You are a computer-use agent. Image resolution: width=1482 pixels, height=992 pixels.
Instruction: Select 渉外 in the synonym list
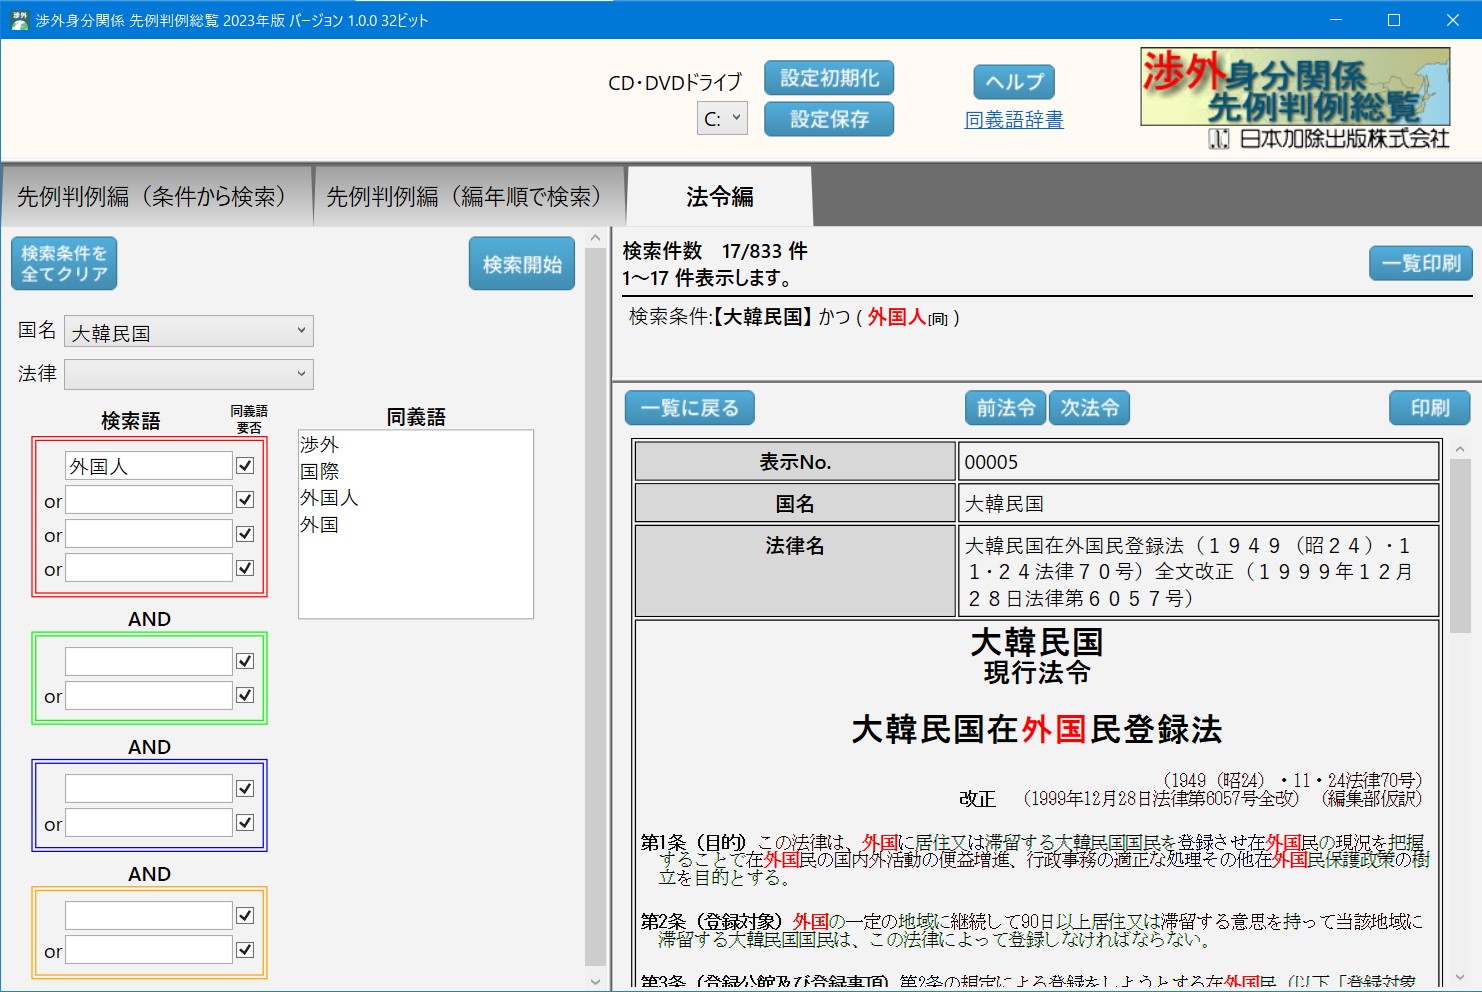[x=320, y=445]
